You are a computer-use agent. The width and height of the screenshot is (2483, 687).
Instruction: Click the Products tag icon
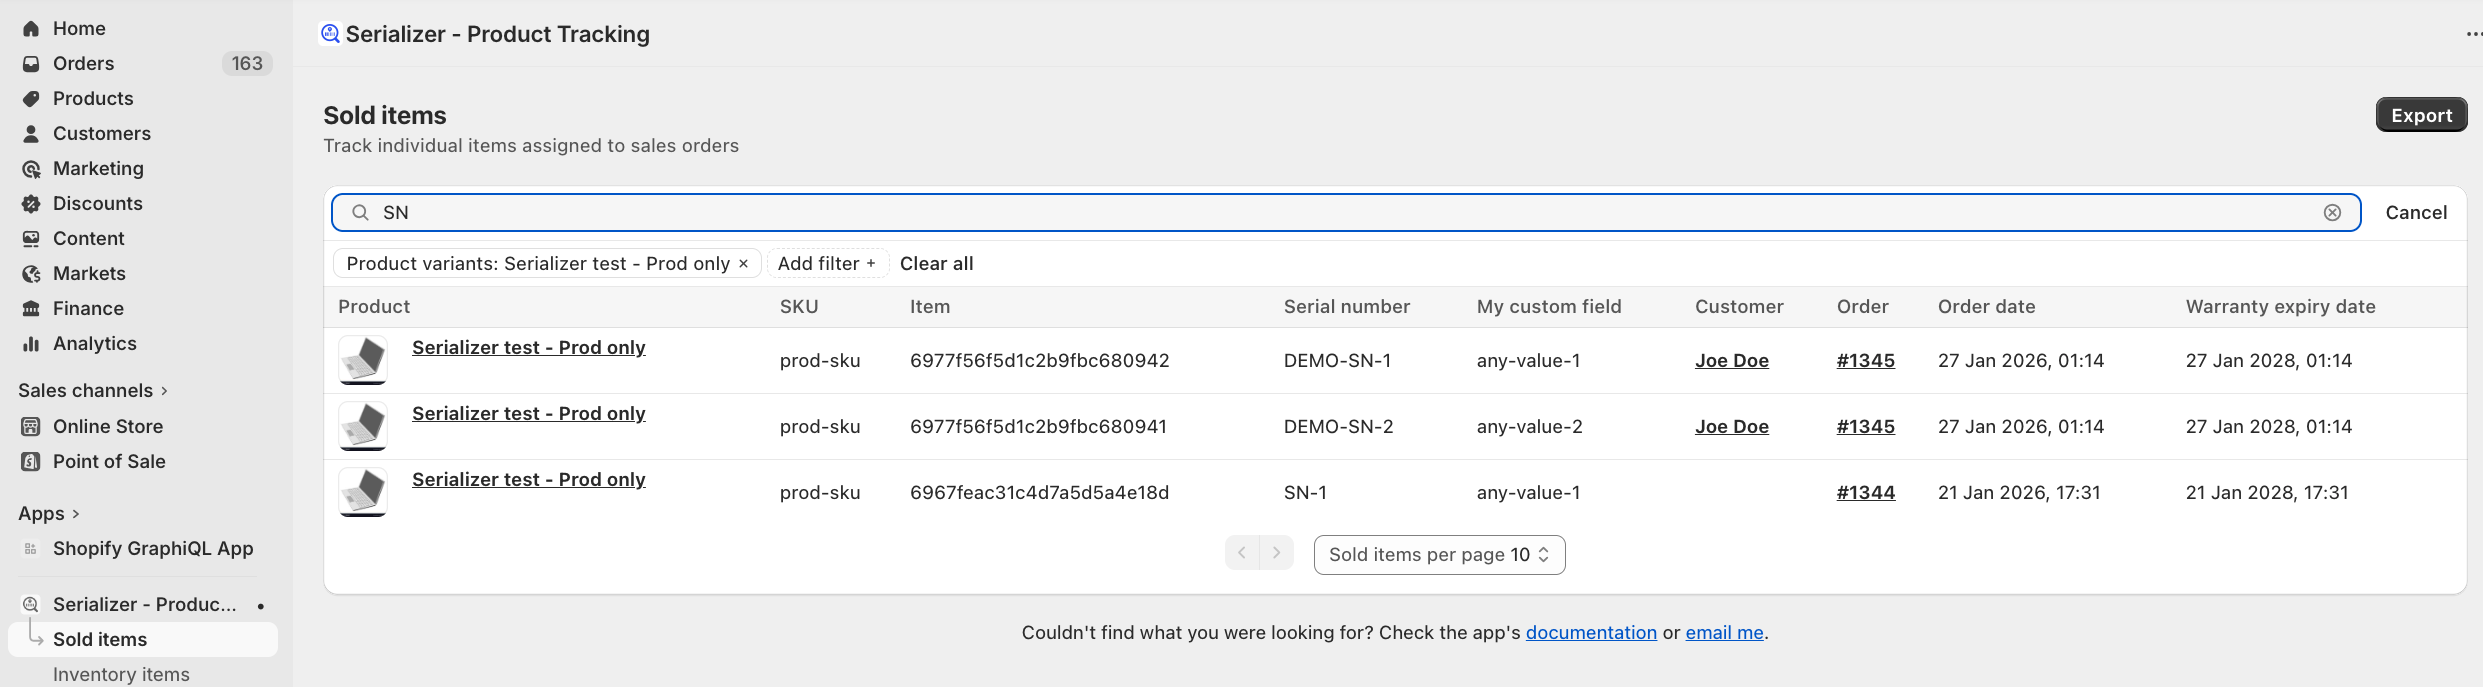pyautogui.click(x=31, y=99)
